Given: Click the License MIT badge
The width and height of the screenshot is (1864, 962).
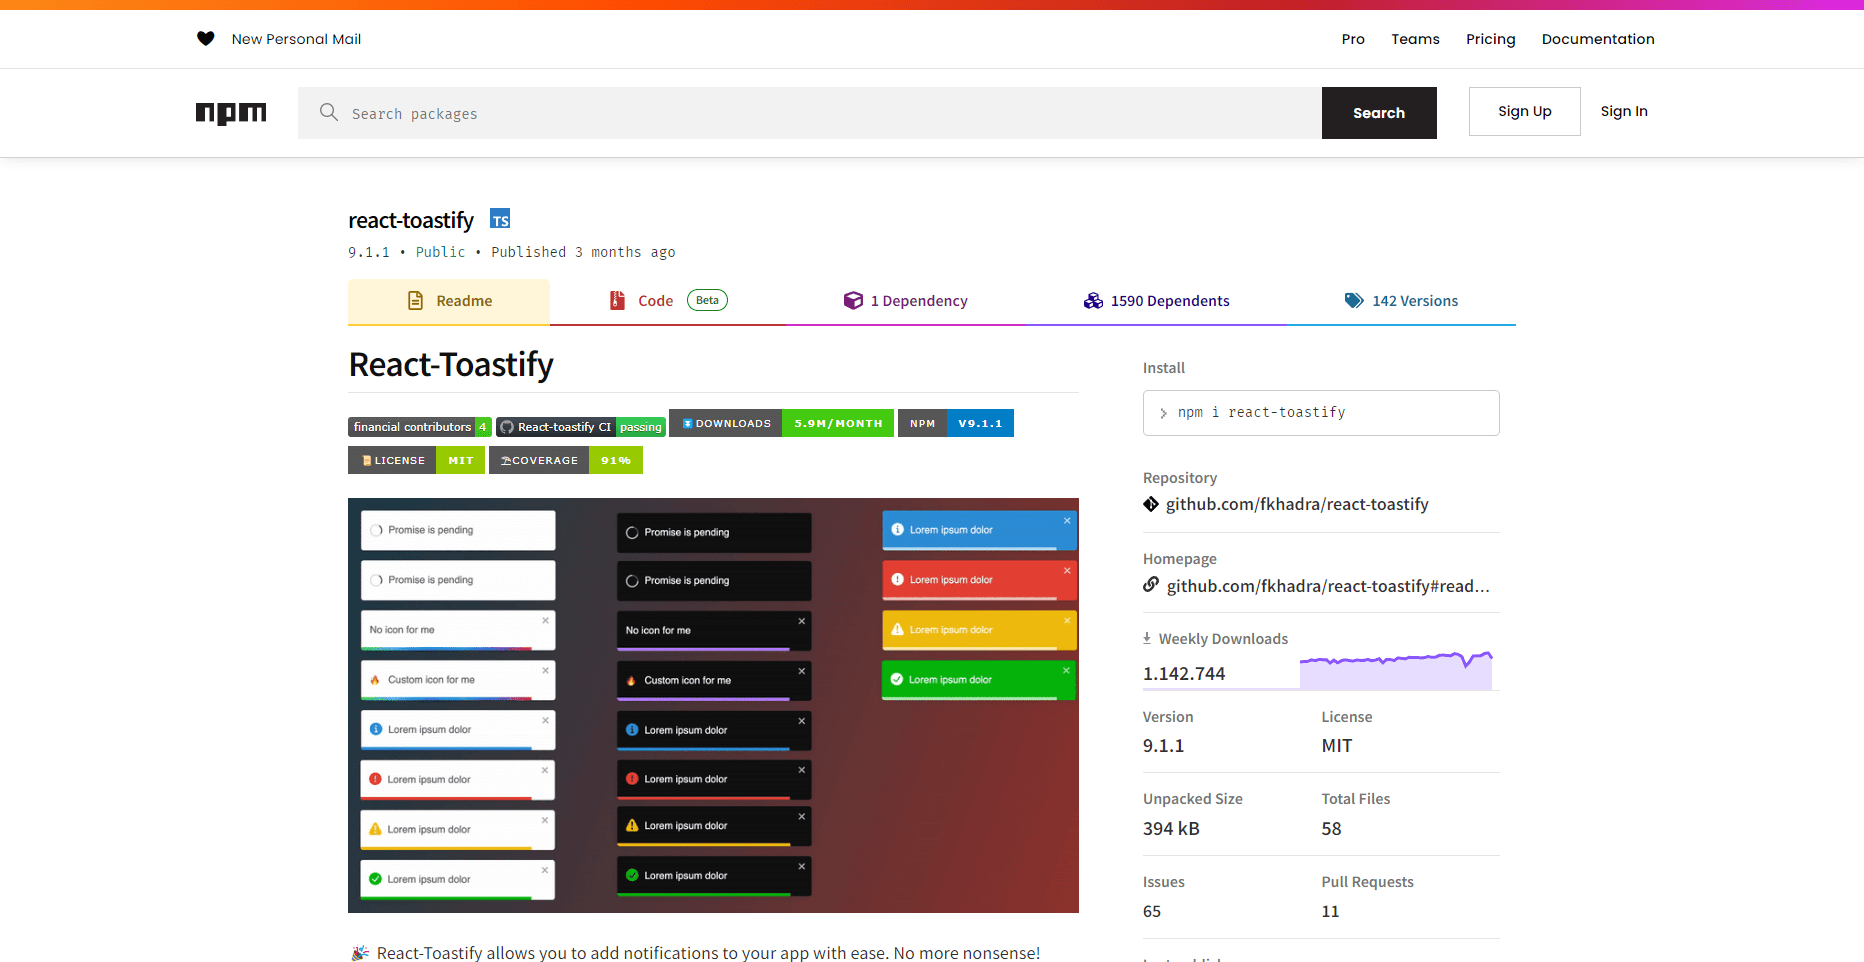Looking at the screenshot, I should tap(416, 460).
